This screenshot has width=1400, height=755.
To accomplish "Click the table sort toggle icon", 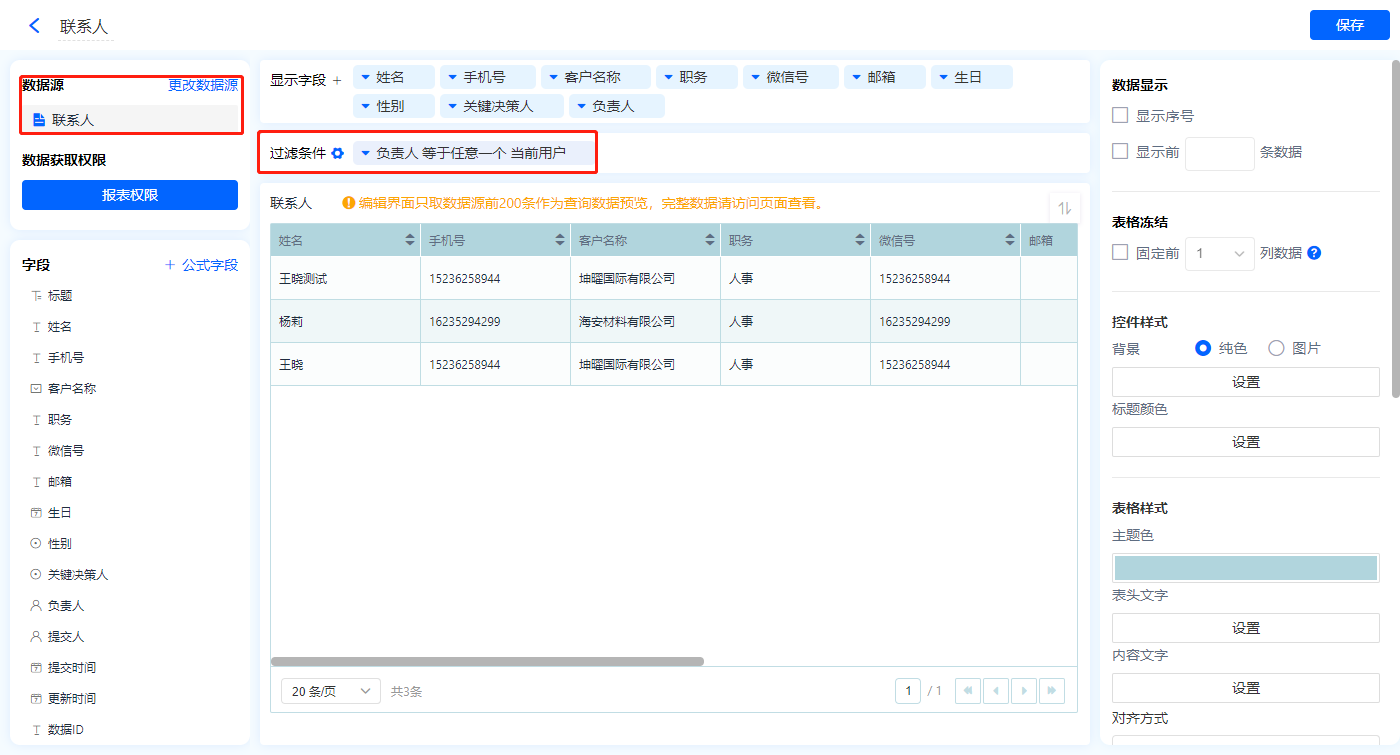I will click(1064, 208).
